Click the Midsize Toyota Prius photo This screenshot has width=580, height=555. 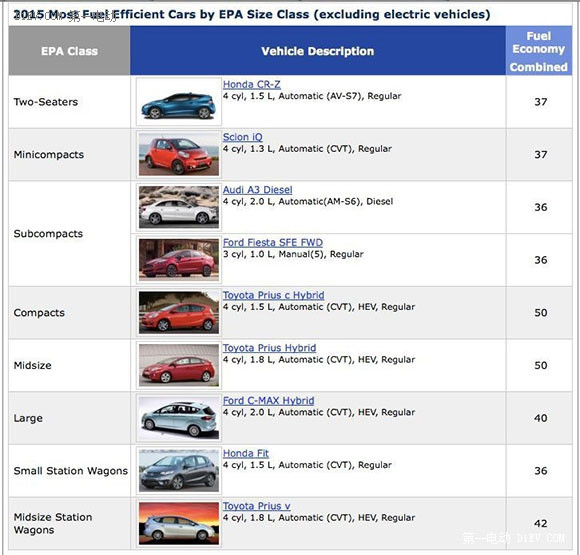(179, 365)
